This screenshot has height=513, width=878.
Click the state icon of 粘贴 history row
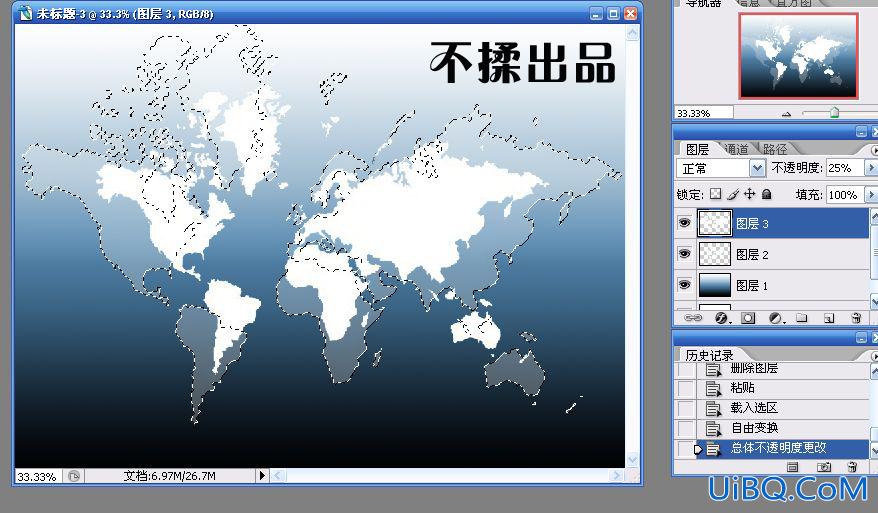click(713, 388)
